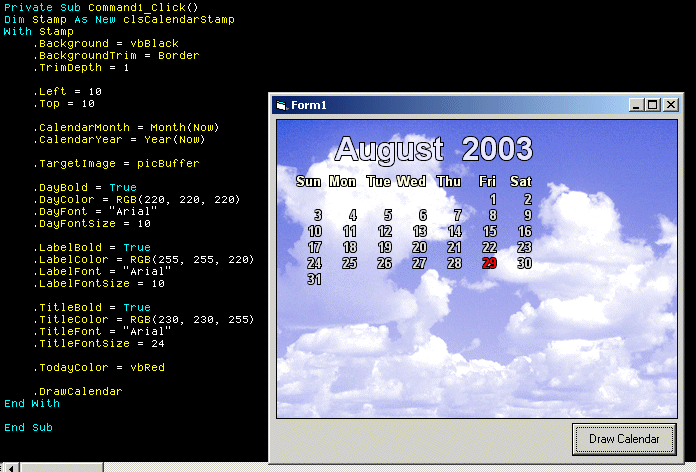Click today's date 29 in red
The image size is (696, 472).
click(489, 263)
